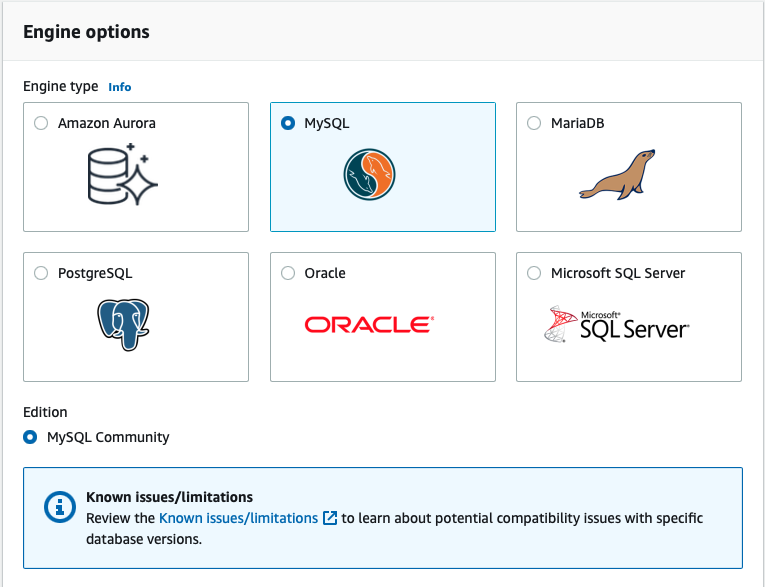Click the Microsoft SQL Server logo
This screenshot has height=587, width=765.
point(617,324)
